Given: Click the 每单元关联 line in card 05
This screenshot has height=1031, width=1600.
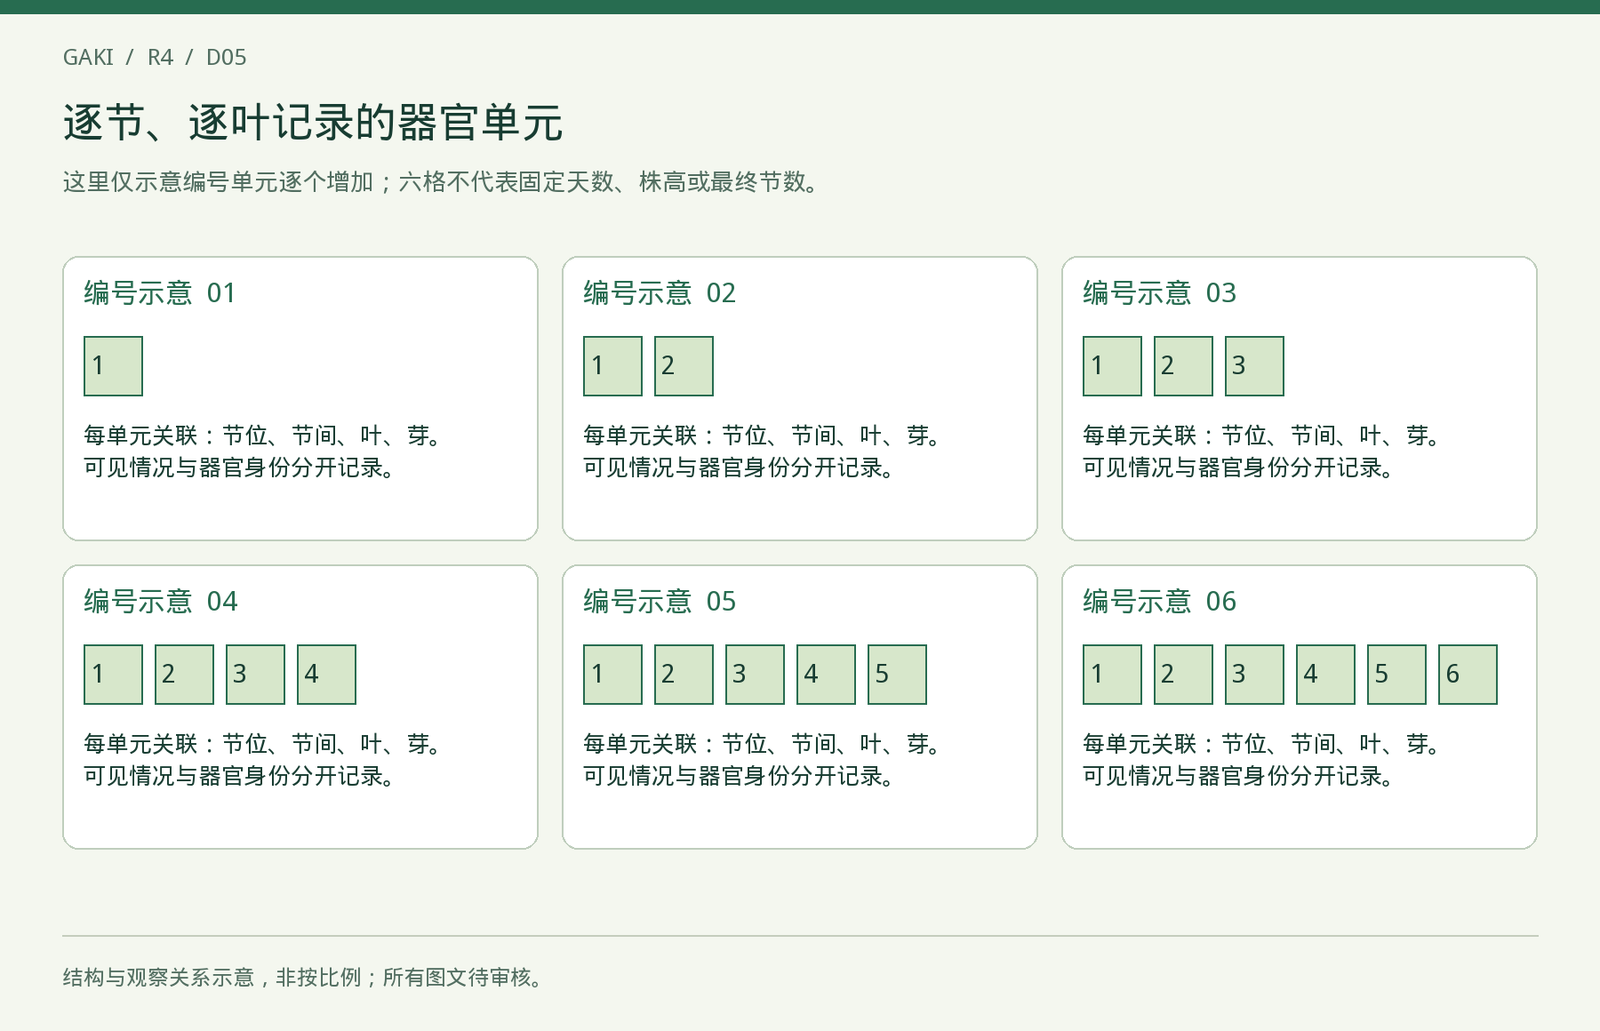Looking at the screenshot, I should [762, 744].
